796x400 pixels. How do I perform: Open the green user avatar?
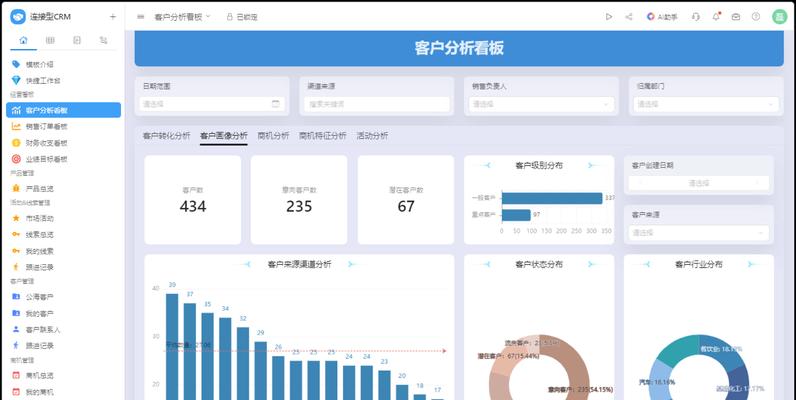(x=779, y=17)
